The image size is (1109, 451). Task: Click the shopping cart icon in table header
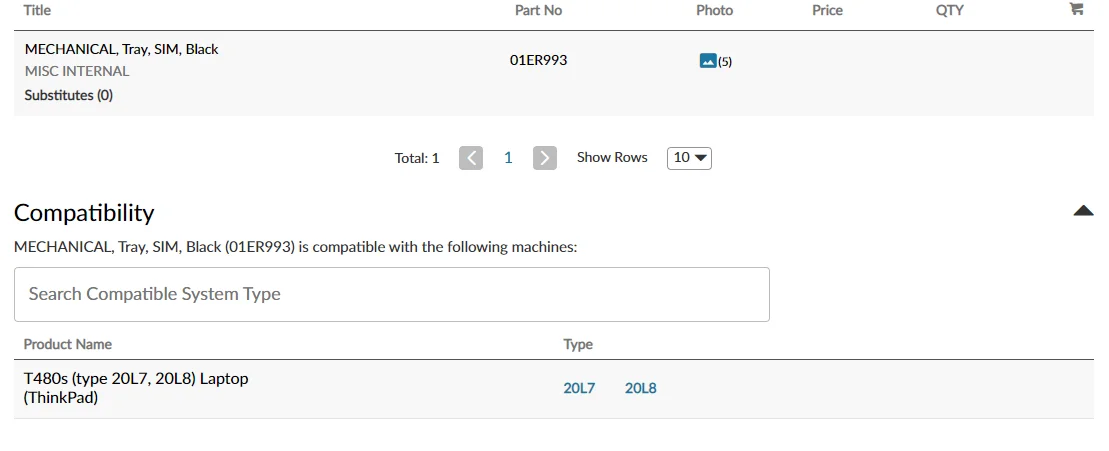click(1076, 9)
